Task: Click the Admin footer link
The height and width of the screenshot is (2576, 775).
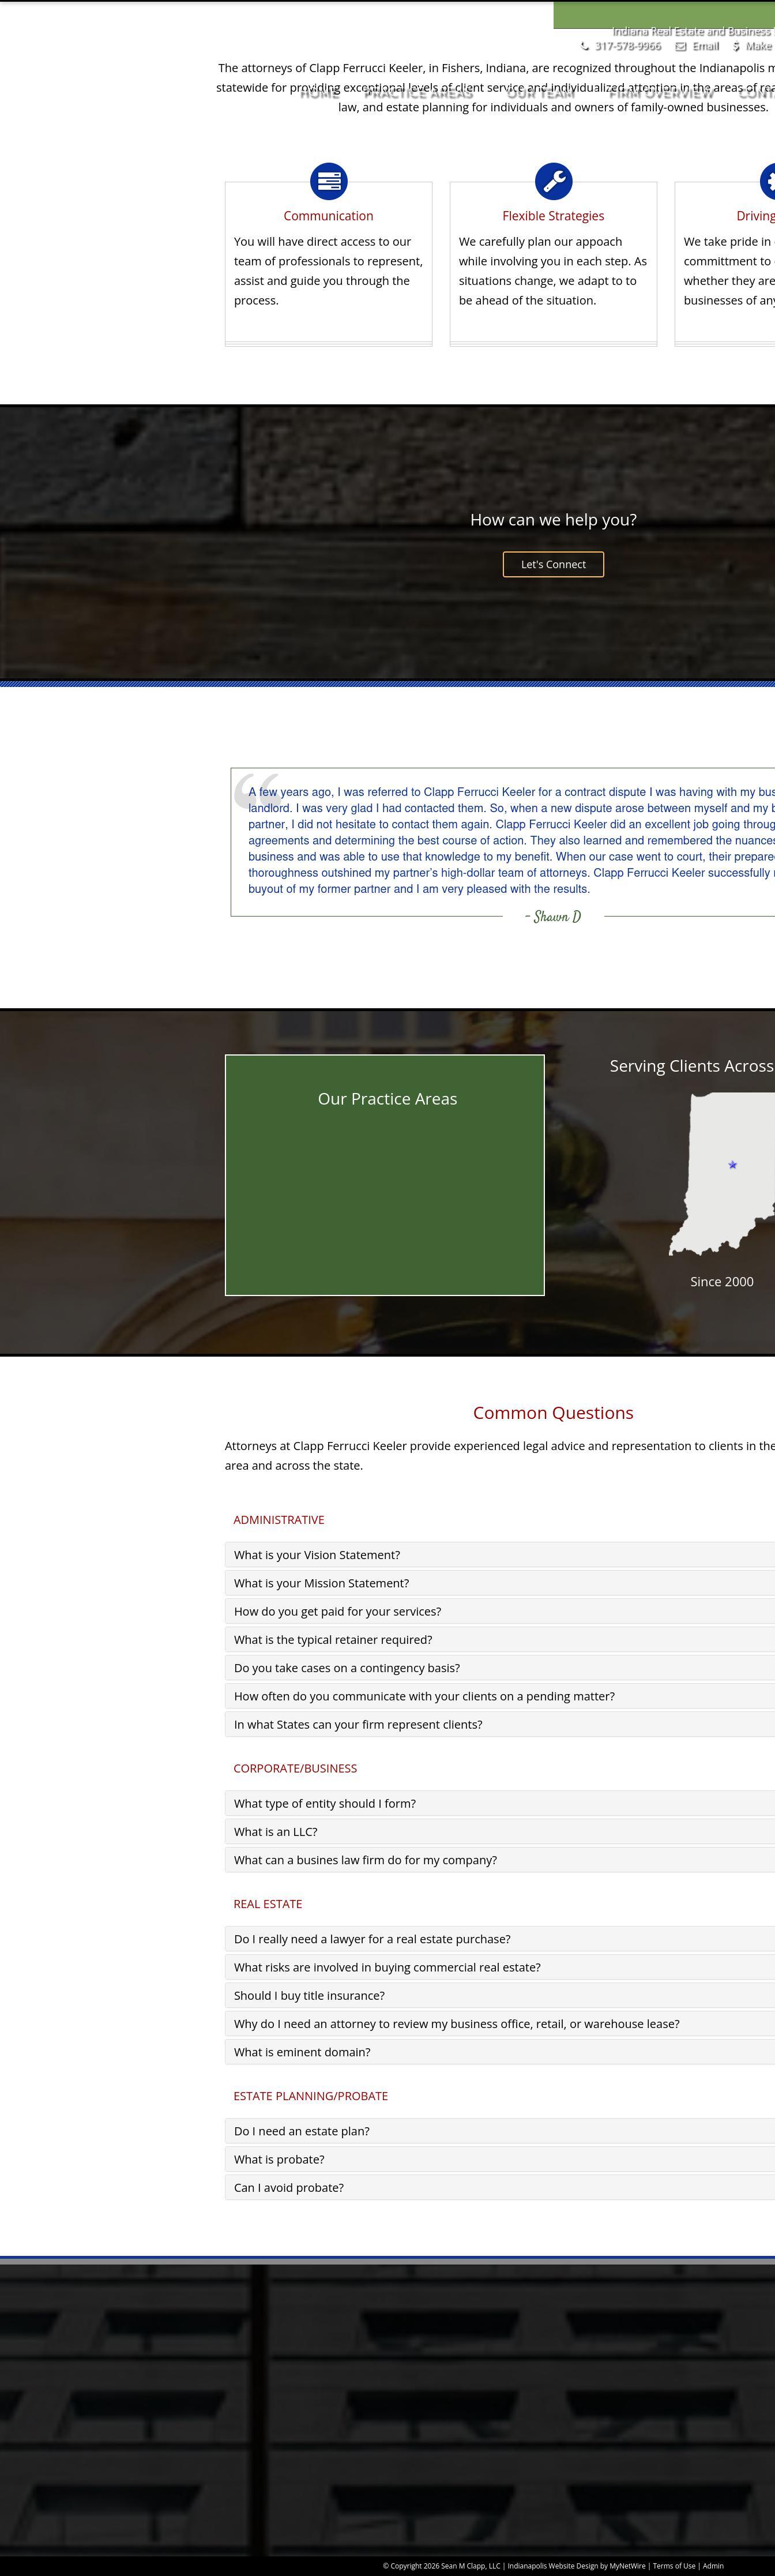Action: coord(713,2565)
